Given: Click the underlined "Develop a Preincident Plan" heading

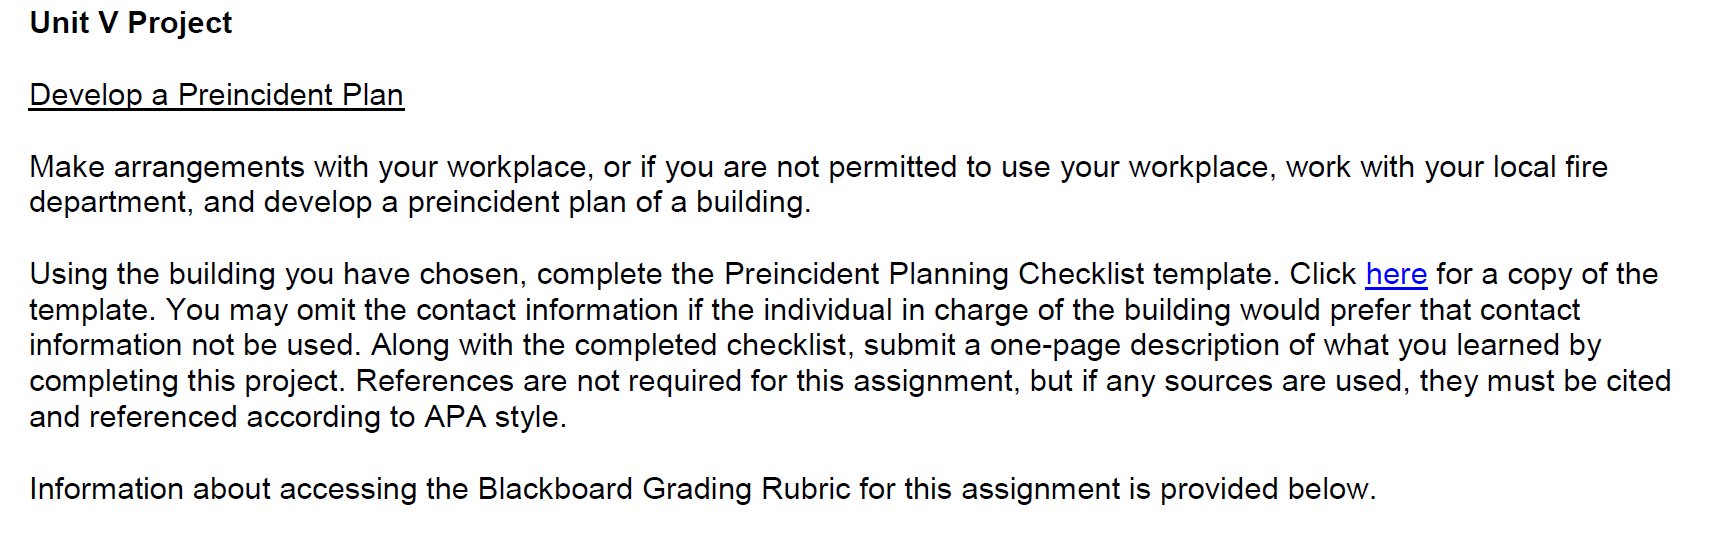Looking at the screenshot, I should point(217,94).
